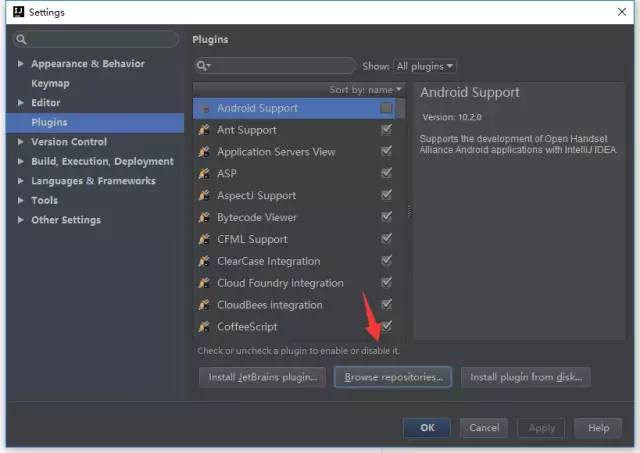Screen dimensions: 640x453
Task: Click the Android Support plugin icon
Action: 205,109
